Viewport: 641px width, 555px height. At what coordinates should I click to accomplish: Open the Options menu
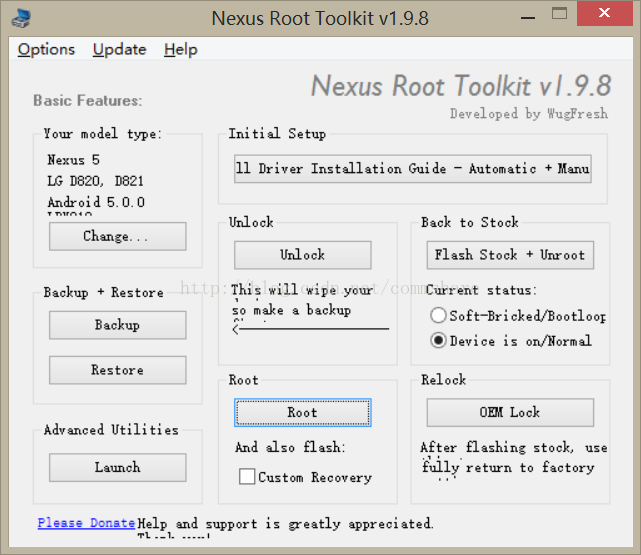tap(46, 49)
